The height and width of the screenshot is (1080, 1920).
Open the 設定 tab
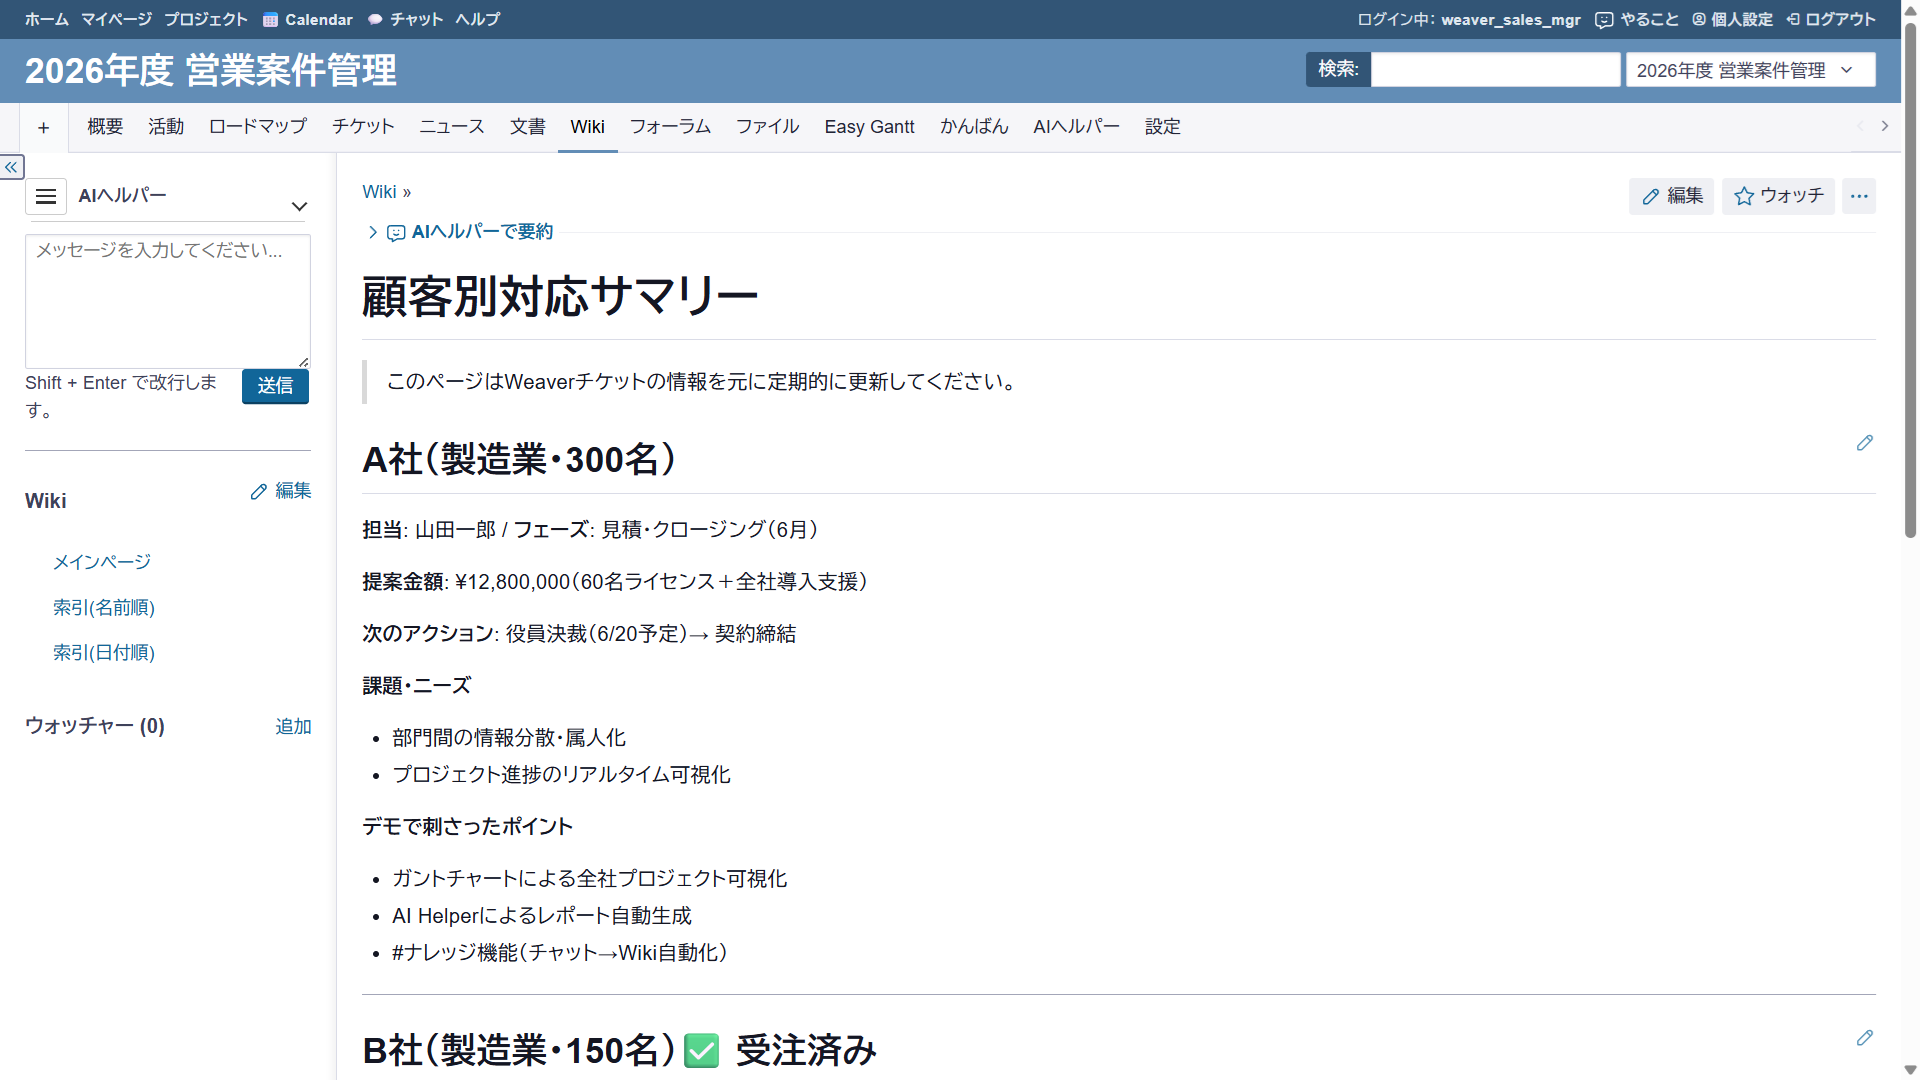click(1163, 127)
